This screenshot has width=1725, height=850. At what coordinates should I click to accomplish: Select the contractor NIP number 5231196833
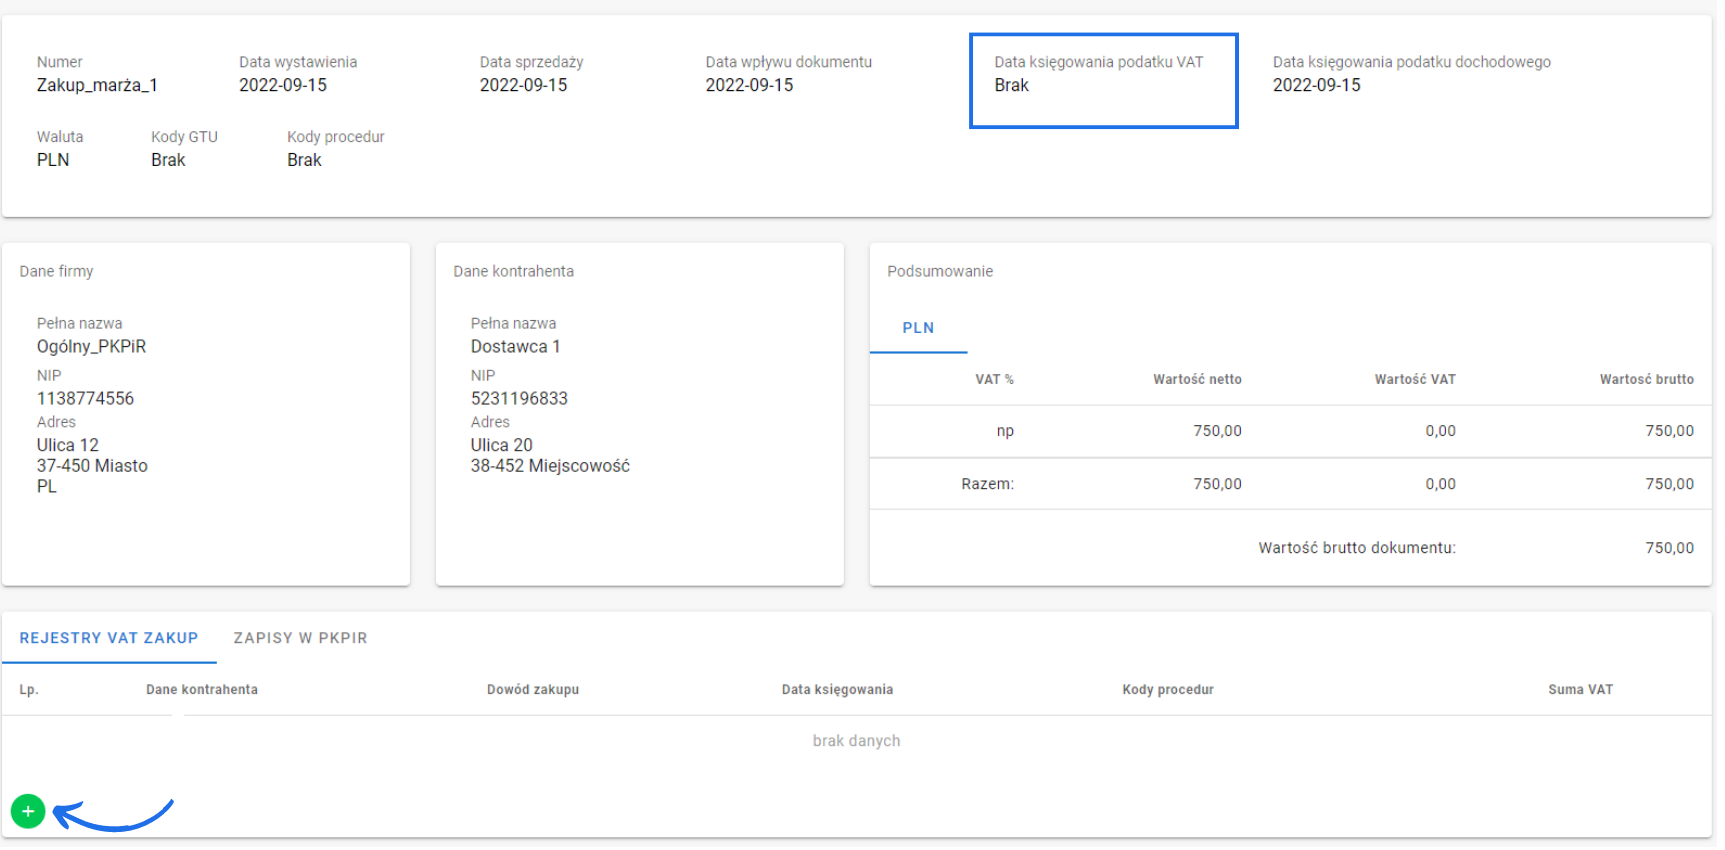click(519, 399)
